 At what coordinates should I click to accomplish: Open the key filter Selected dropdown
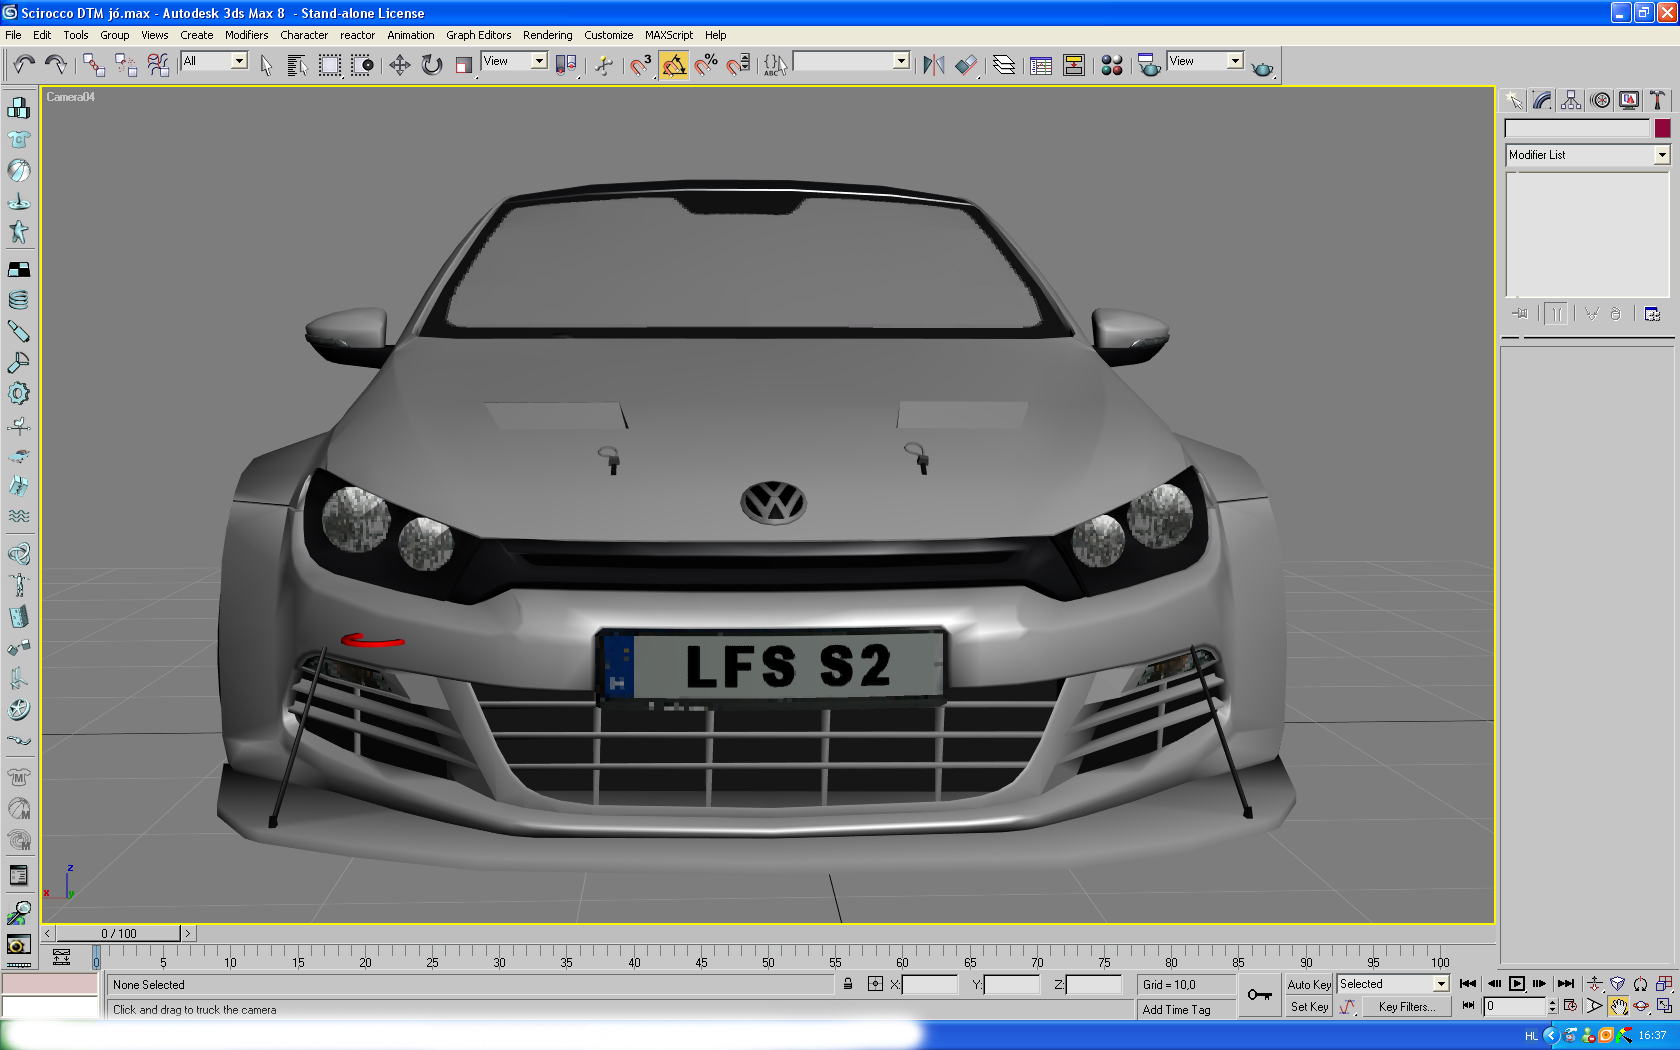(1393, 984)
